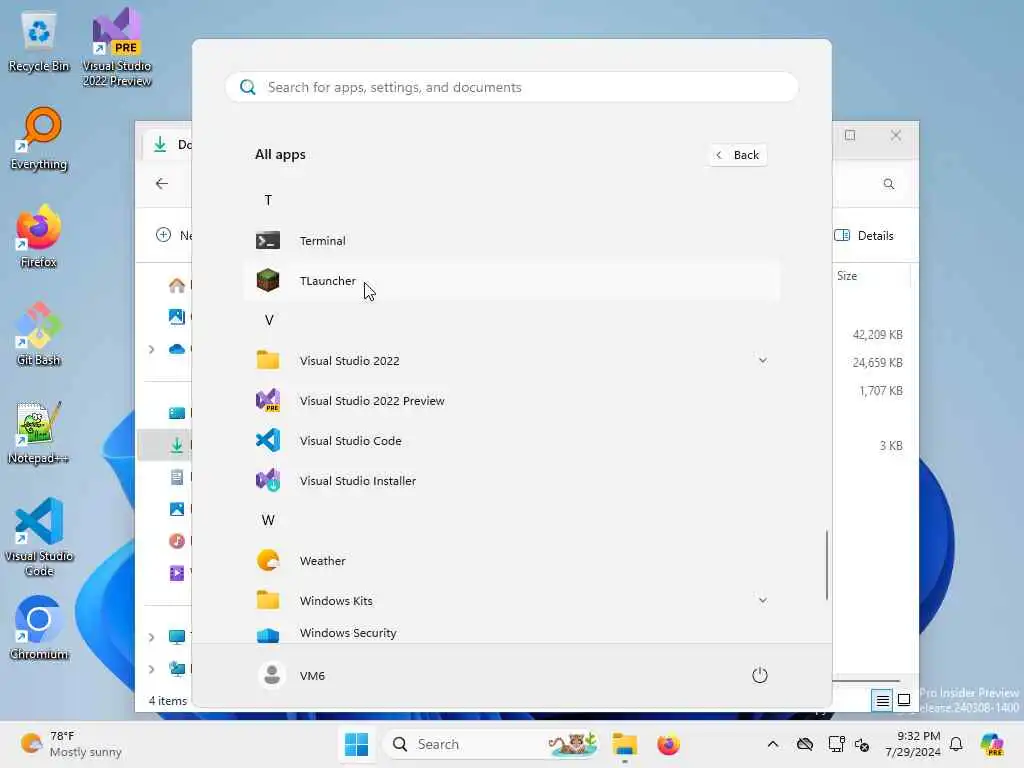Click the File Explorer search icon
The image size is (1024, 768).
pyautogui.click(x=889, y=184)
